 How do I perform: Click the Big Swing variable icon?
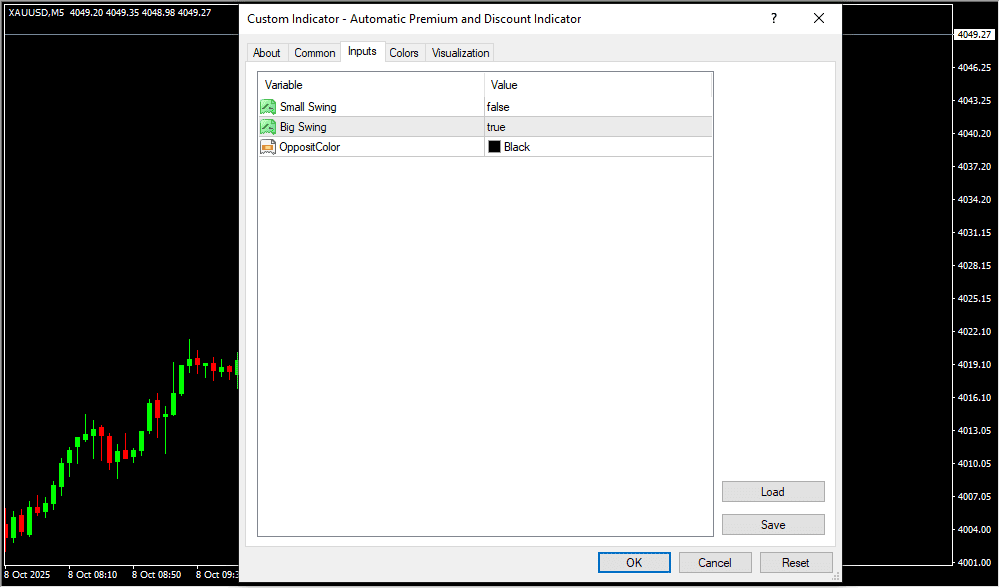point(268,127)
